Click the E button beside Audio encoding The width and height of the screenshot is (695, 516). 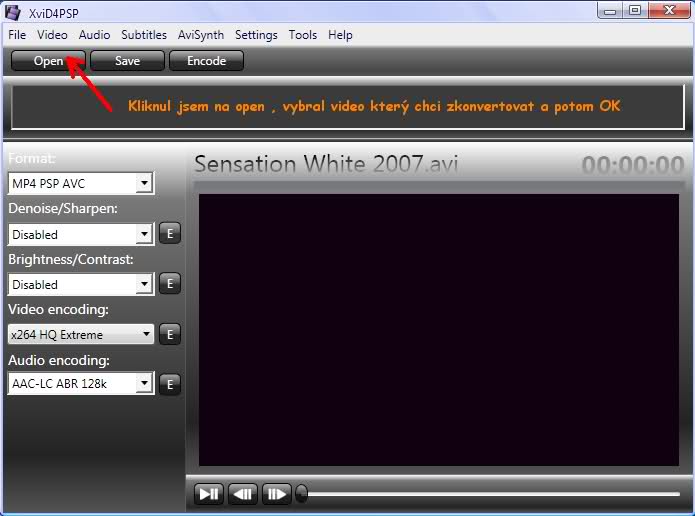pos(170,384)
